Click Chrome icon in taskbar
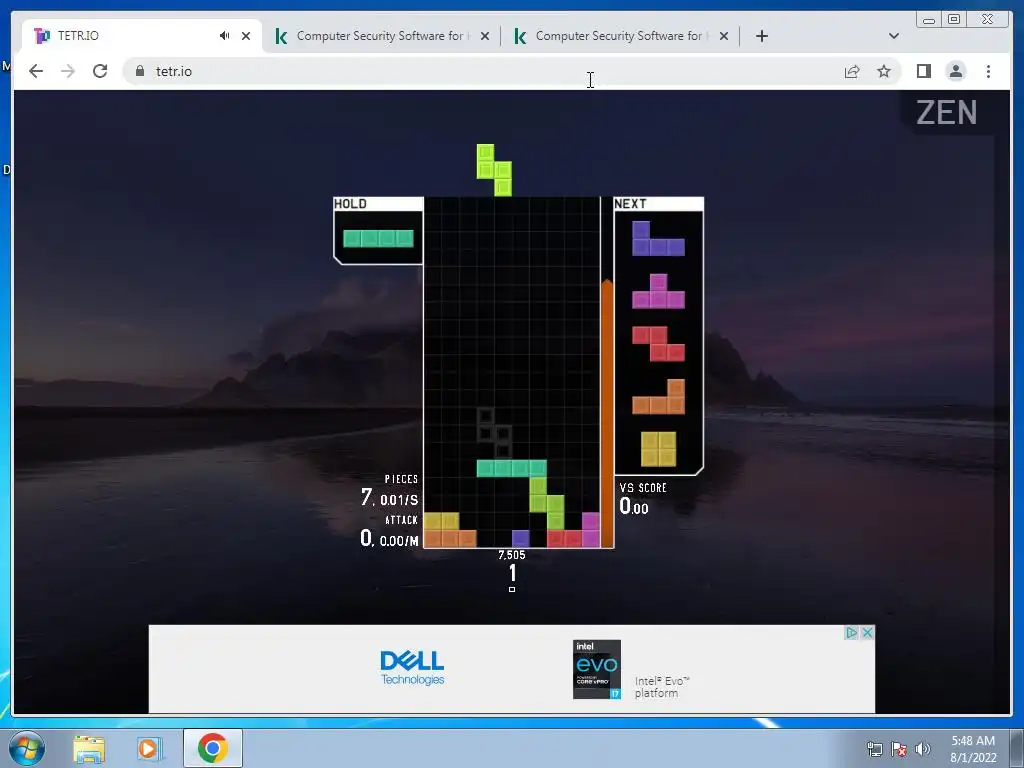 pos(212,748)
